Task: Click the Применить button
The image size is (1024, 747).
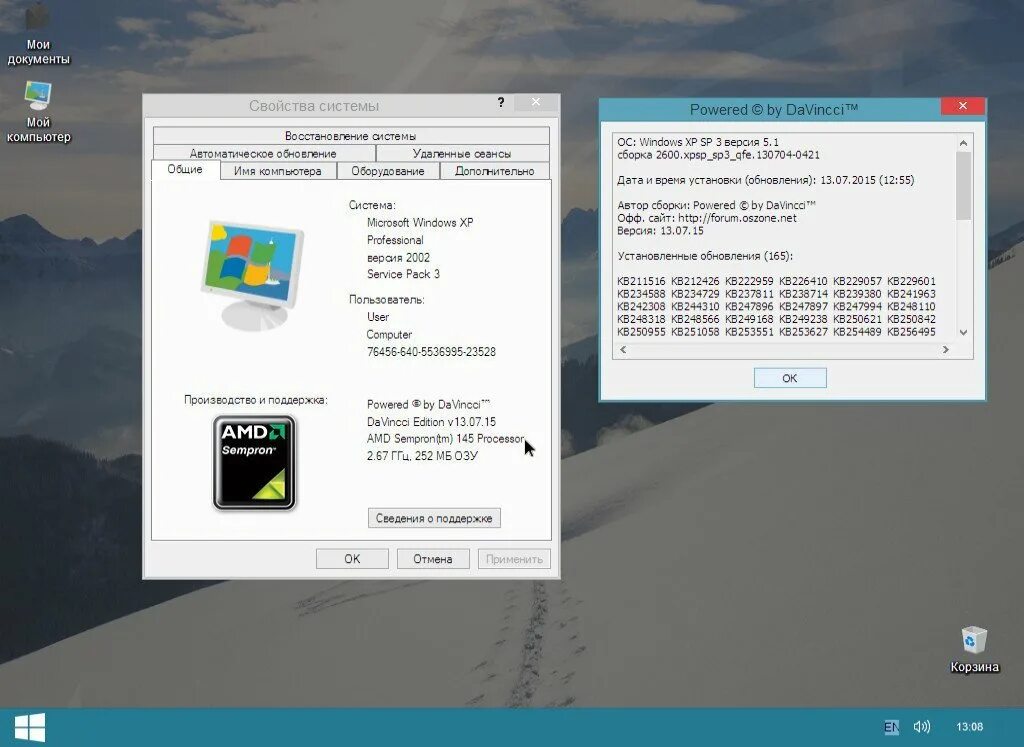Action: [514, 559]
